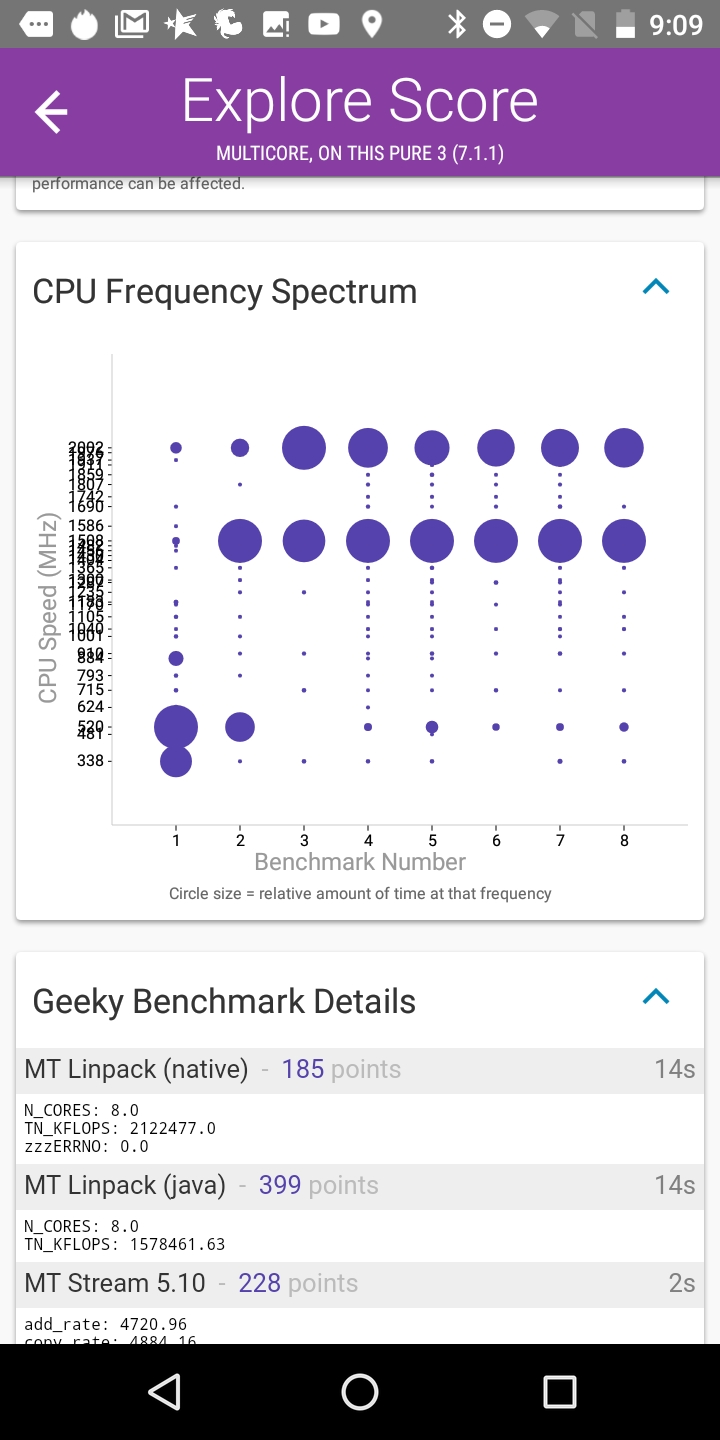720x1440 pixels.
Task: Tap the largest top bubble for benchmark 3
Action: 304,448
